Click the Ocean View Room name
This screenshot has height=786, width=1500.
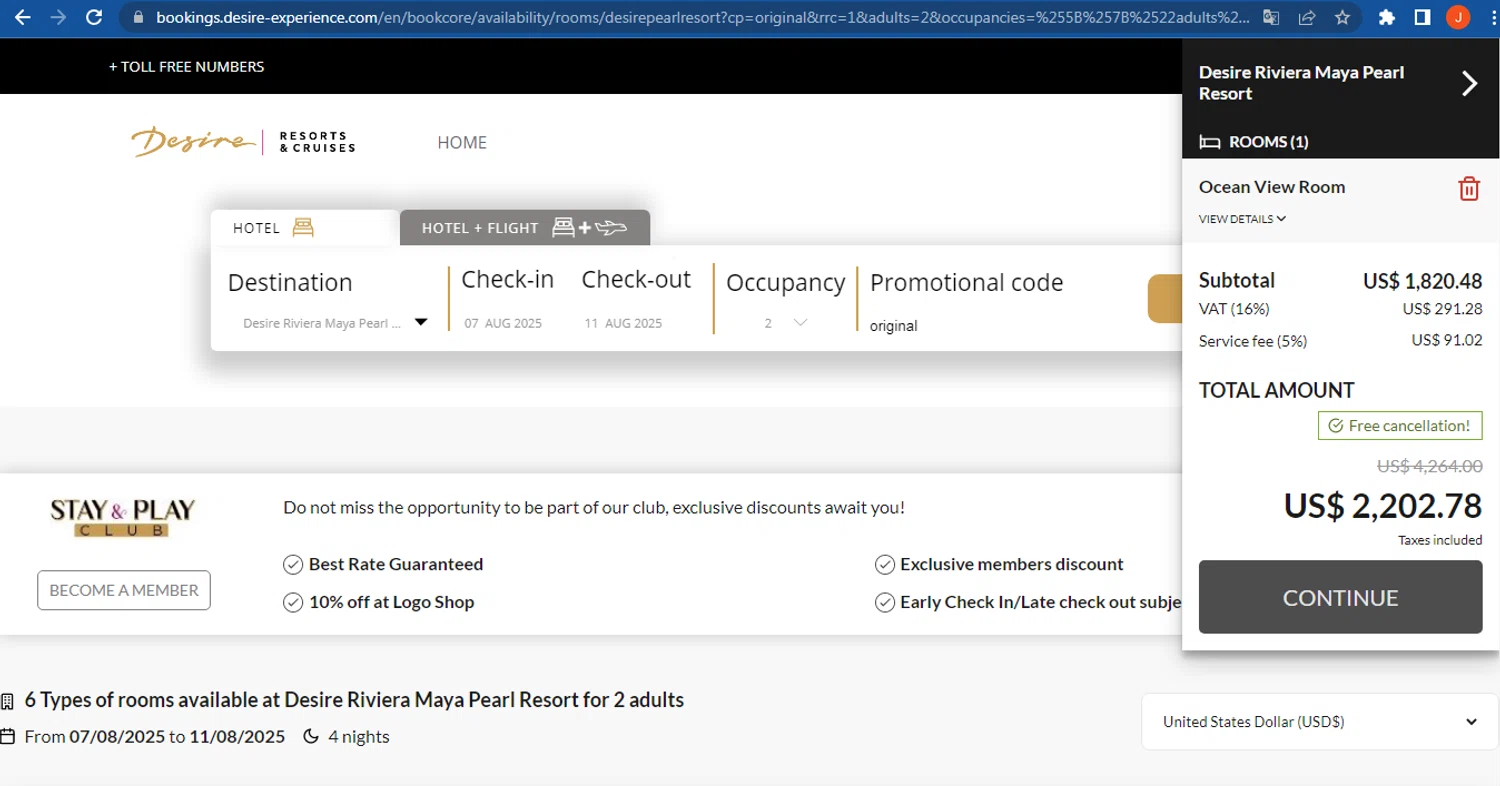coord(1272,187)
